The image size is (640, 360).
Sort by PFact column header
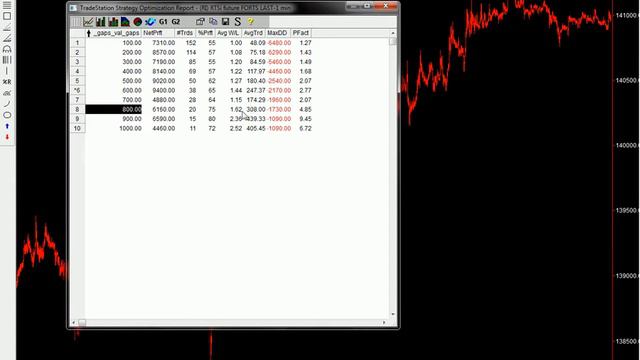[x=301, y=33]
